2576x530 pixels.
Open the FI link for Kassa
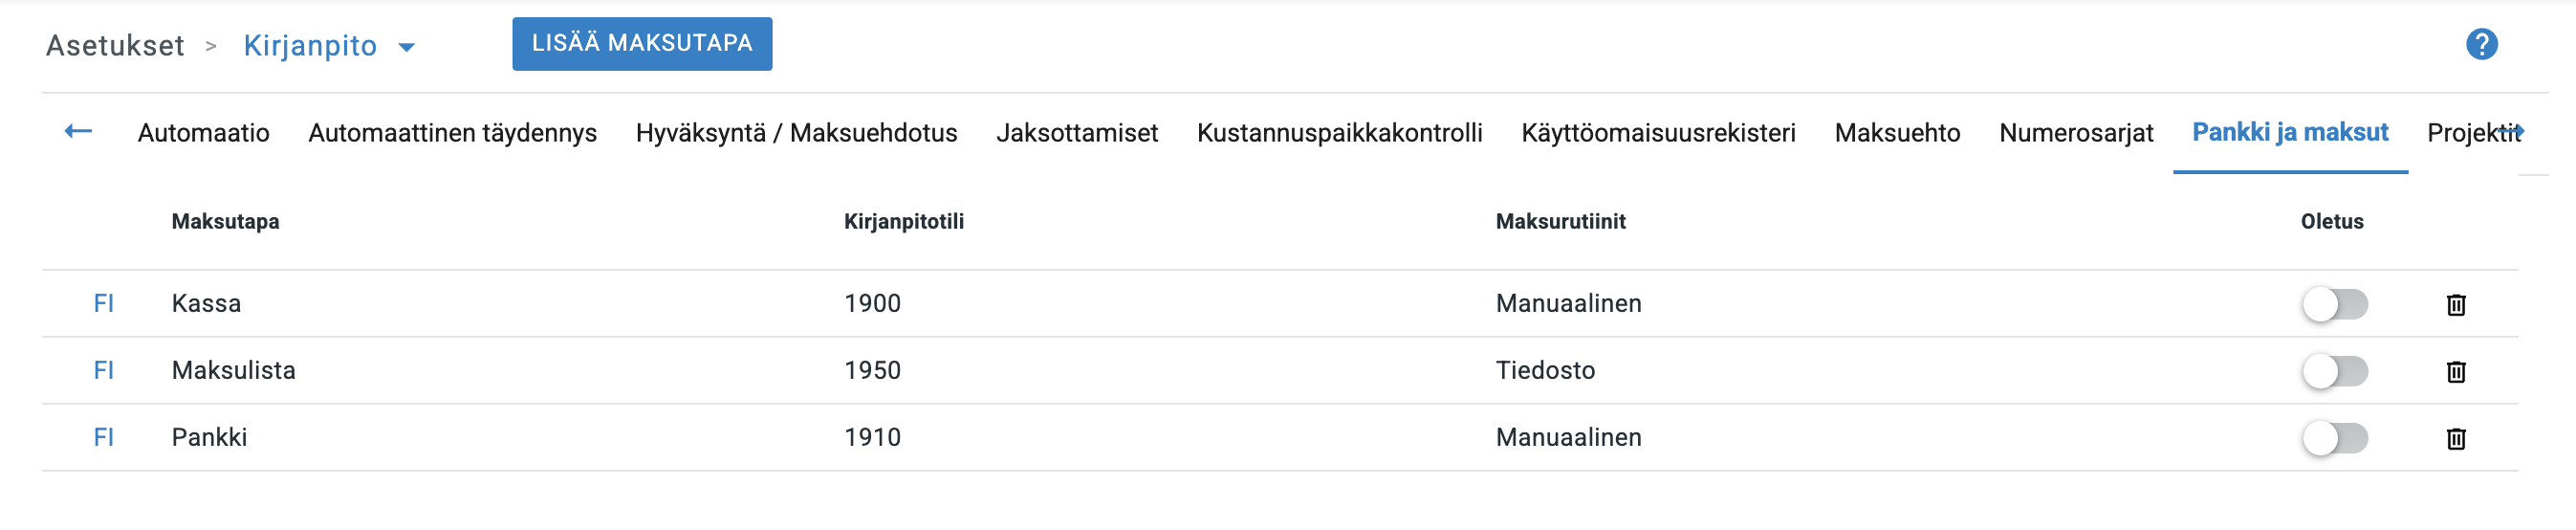tap(103, 303)
